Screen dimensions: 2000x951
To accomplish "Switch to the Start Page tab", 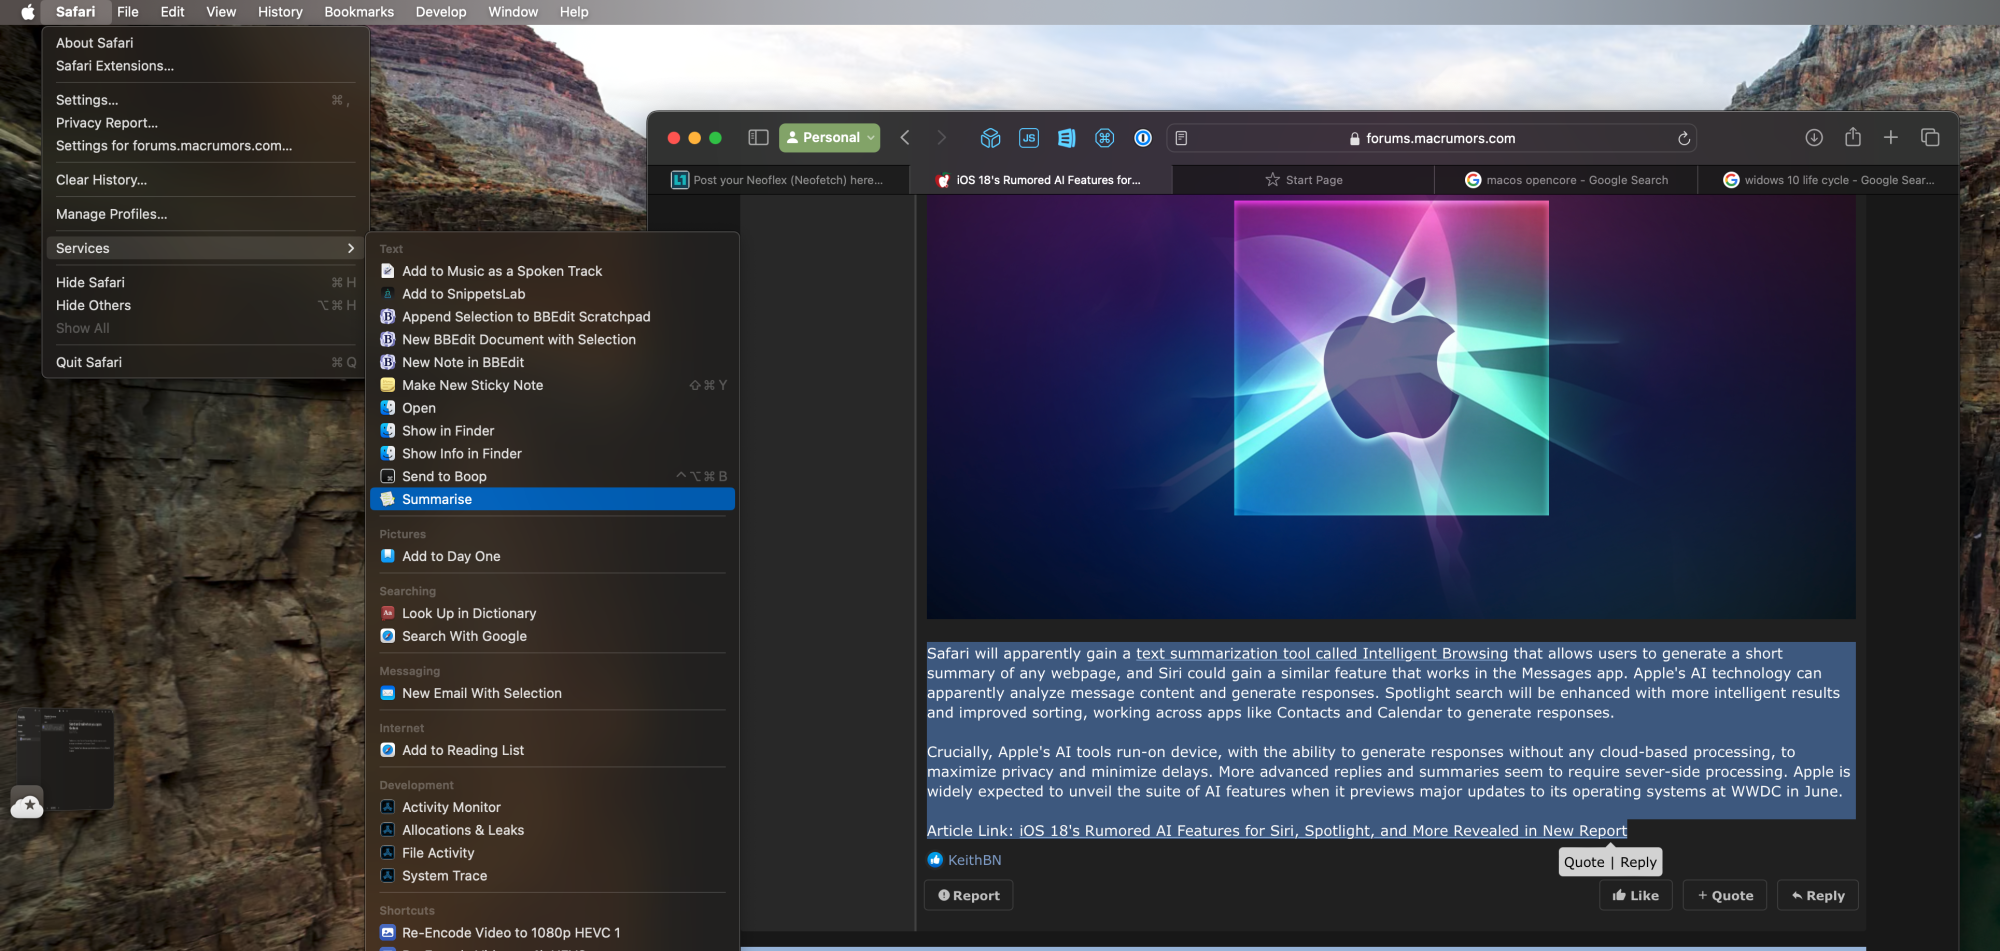I will point(1304,180).
